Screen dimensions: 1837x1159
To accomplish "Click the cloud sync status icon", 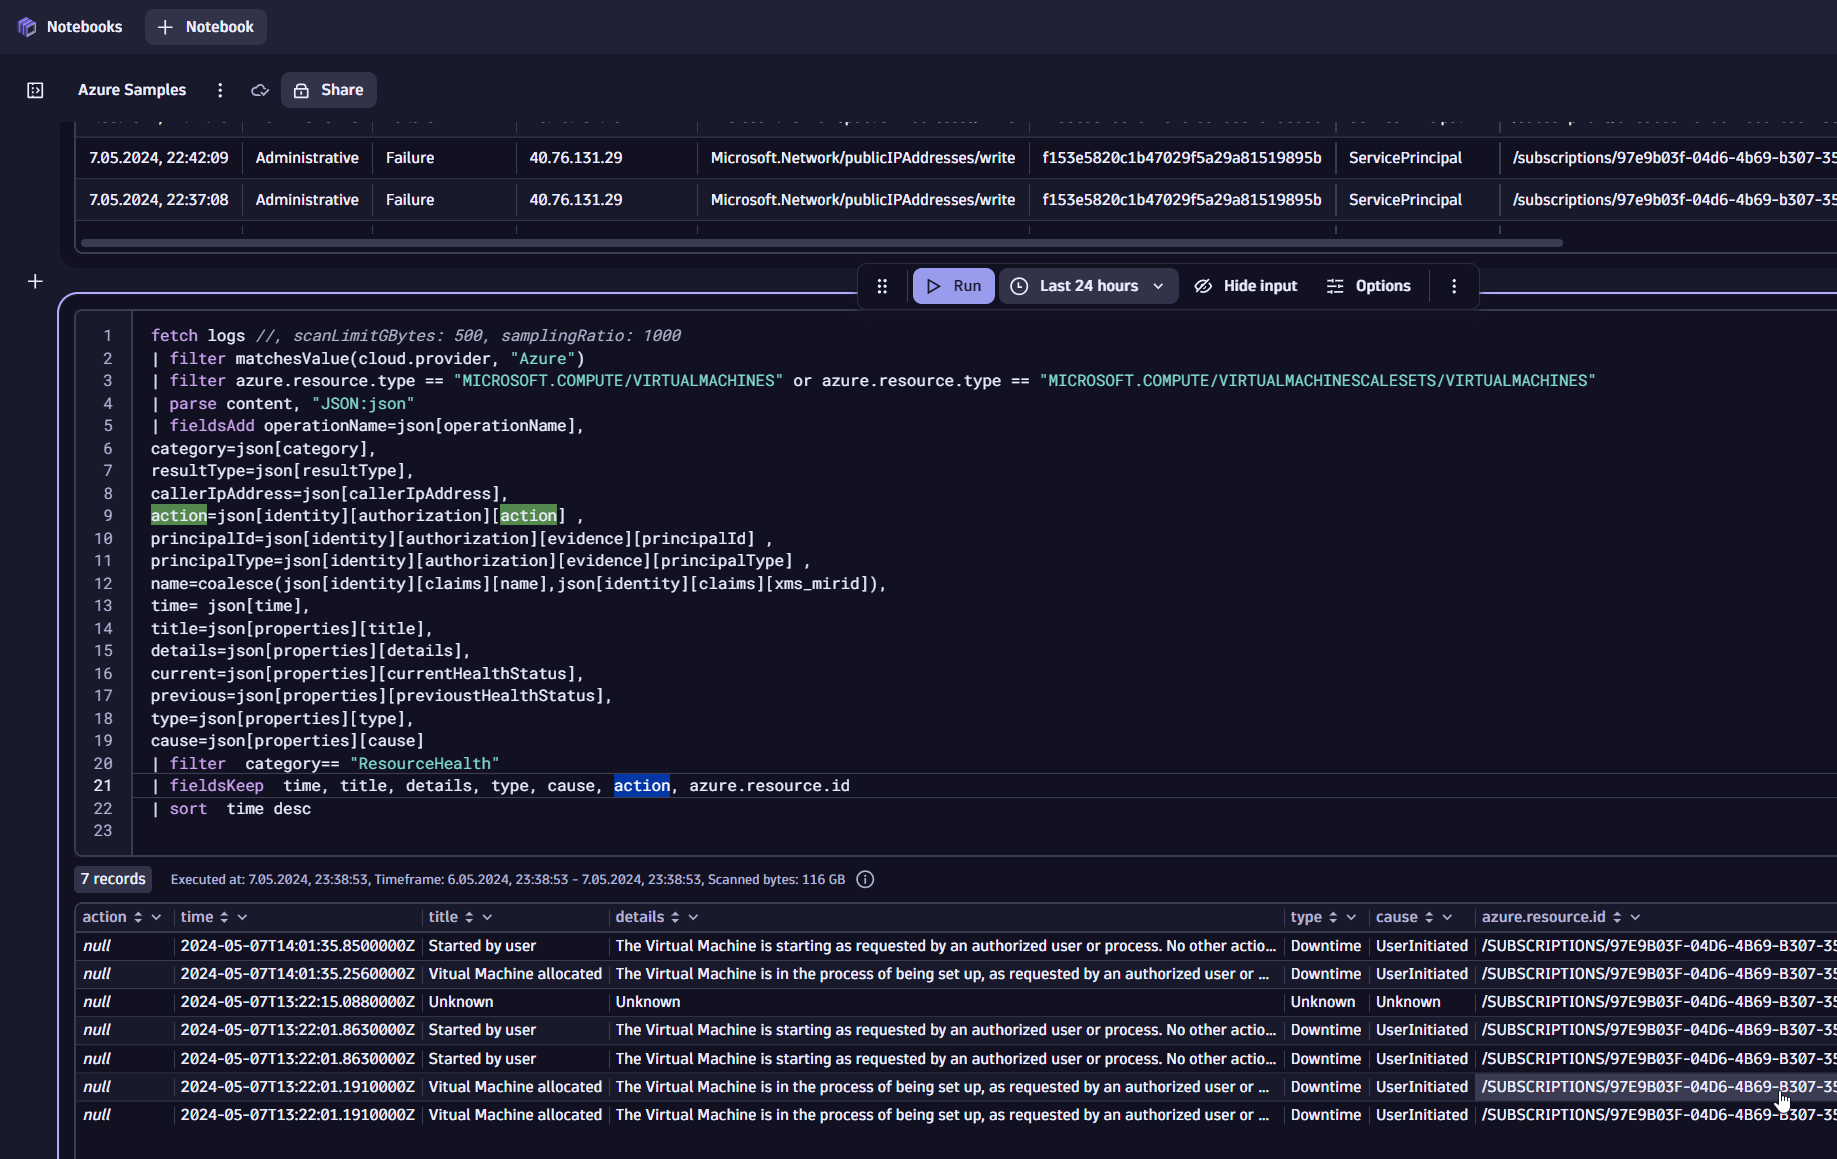I will (x=260, y=90).
